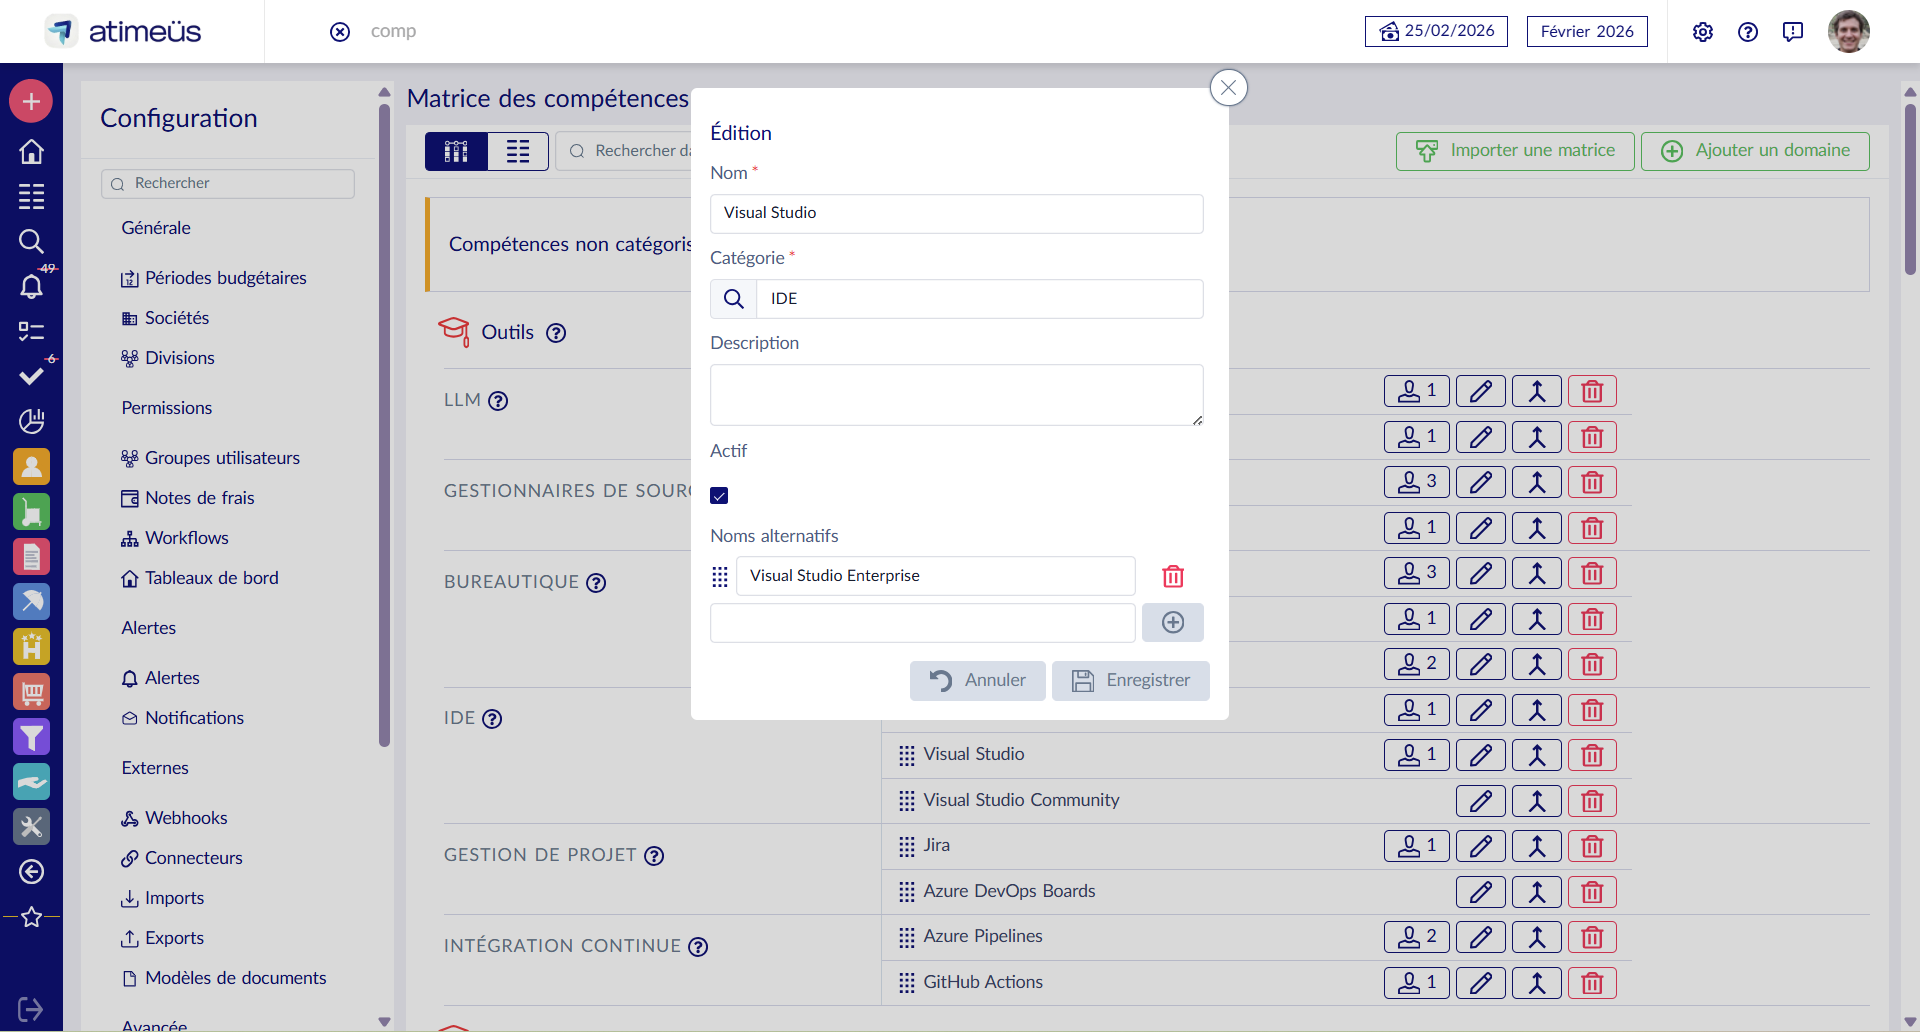1920x1032 pixels.
Task: Open the 25/02/2026 date picker
Action: [1436, 32]
